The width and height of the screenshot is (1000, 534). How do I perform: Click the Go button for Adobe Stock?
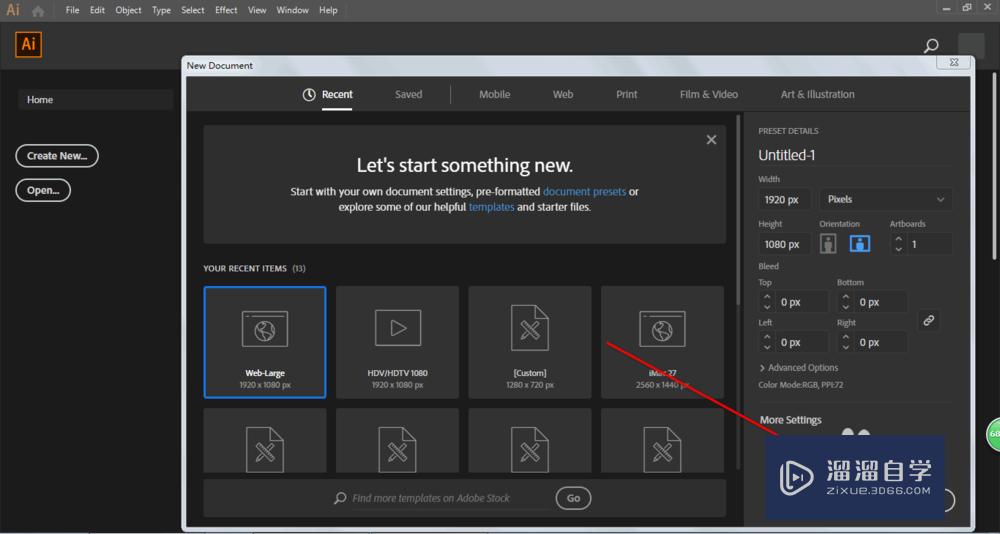coord(573,498)
